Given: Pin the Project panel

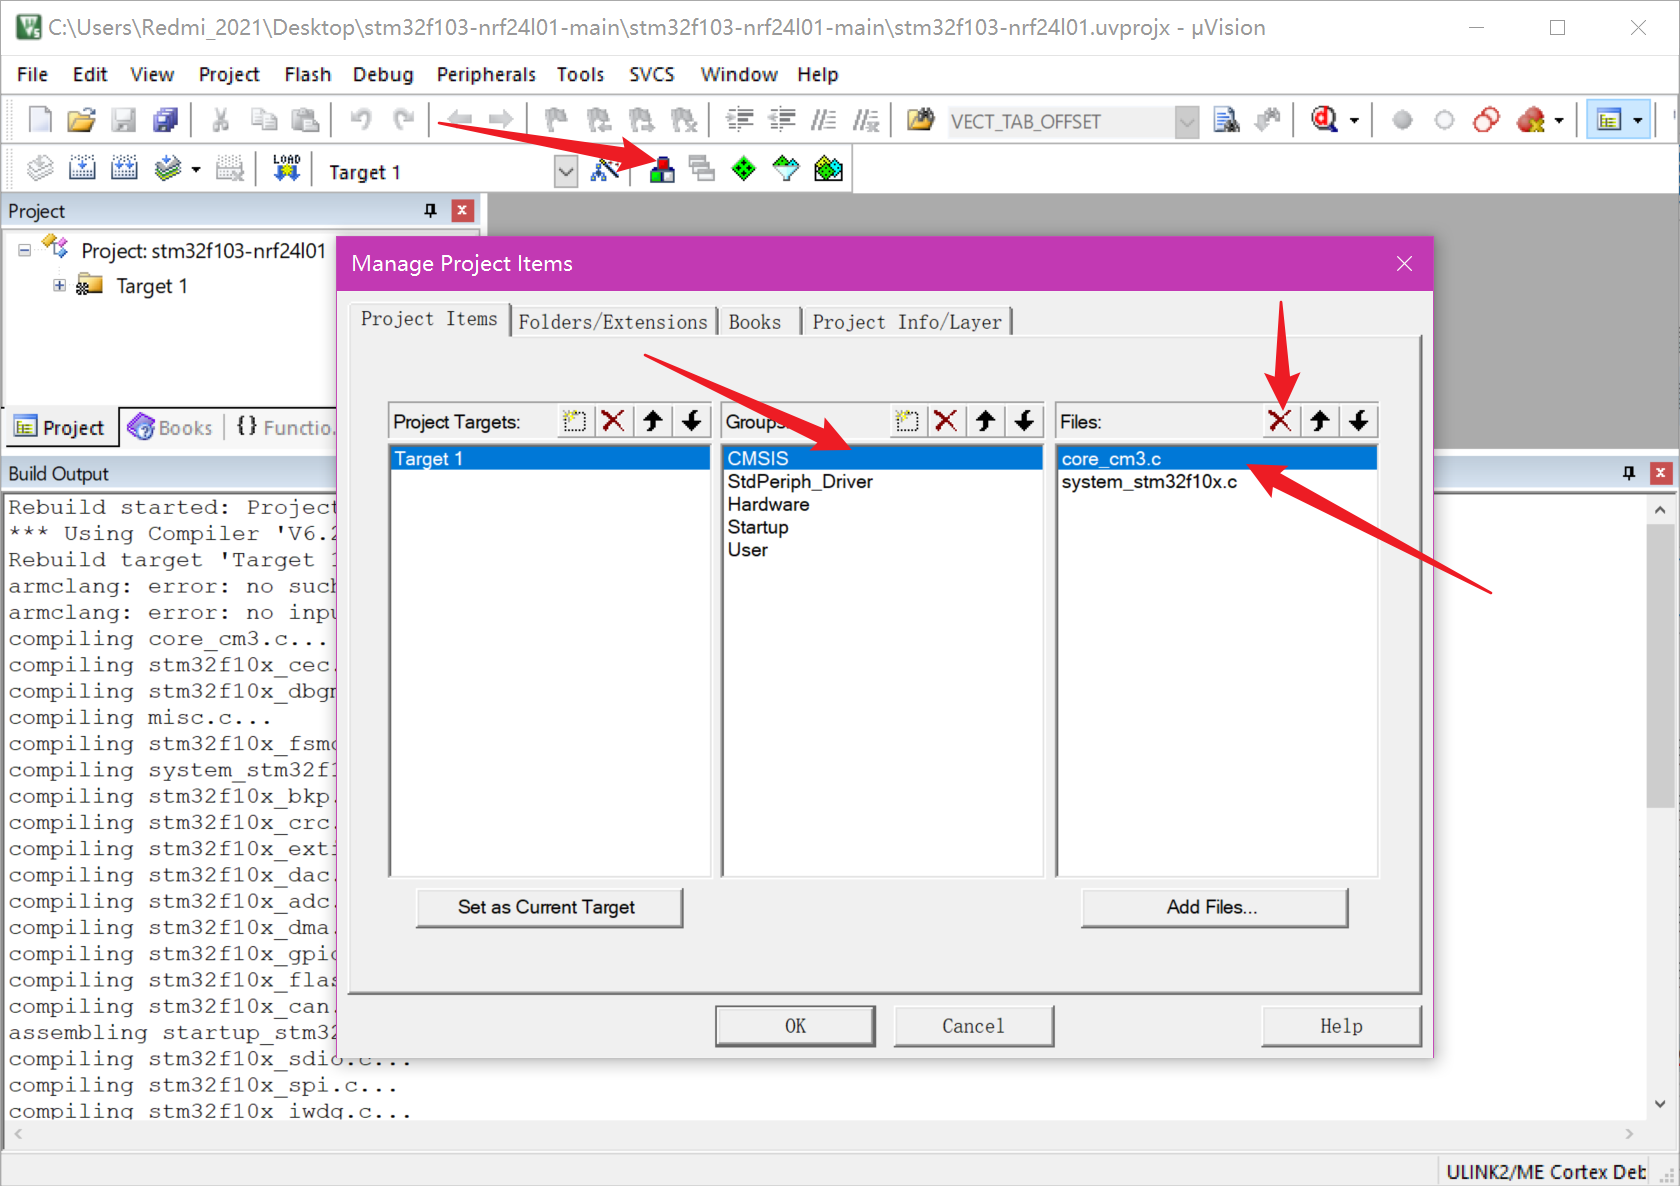Looking at the screenshot, I should [430, 210].
